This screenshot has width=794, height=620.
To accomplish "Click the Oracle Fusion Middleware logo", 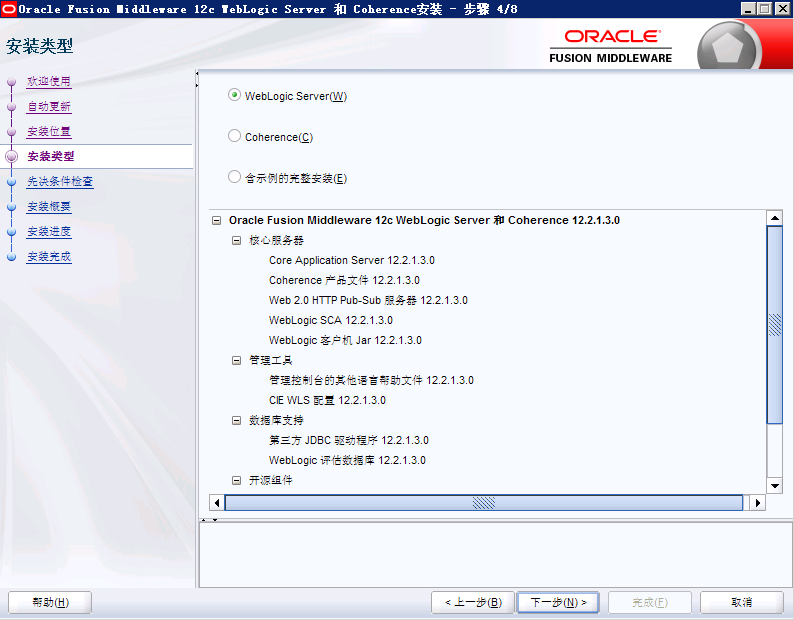I will coord(611,46).
